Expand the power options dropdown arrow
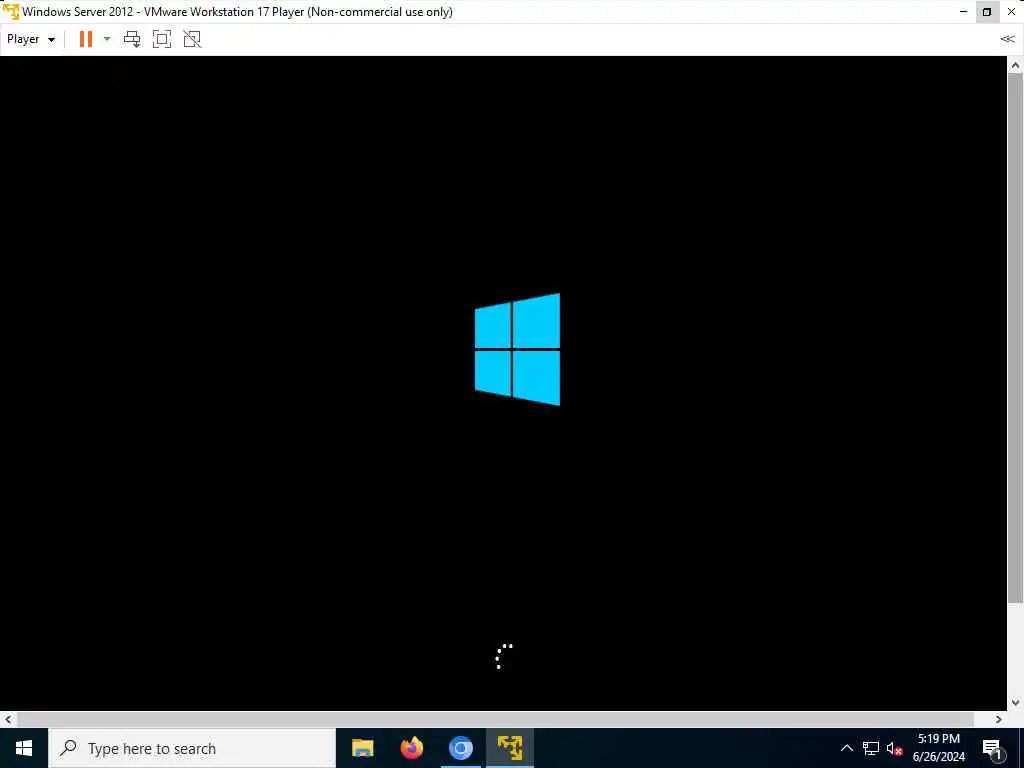 (107, 39)
